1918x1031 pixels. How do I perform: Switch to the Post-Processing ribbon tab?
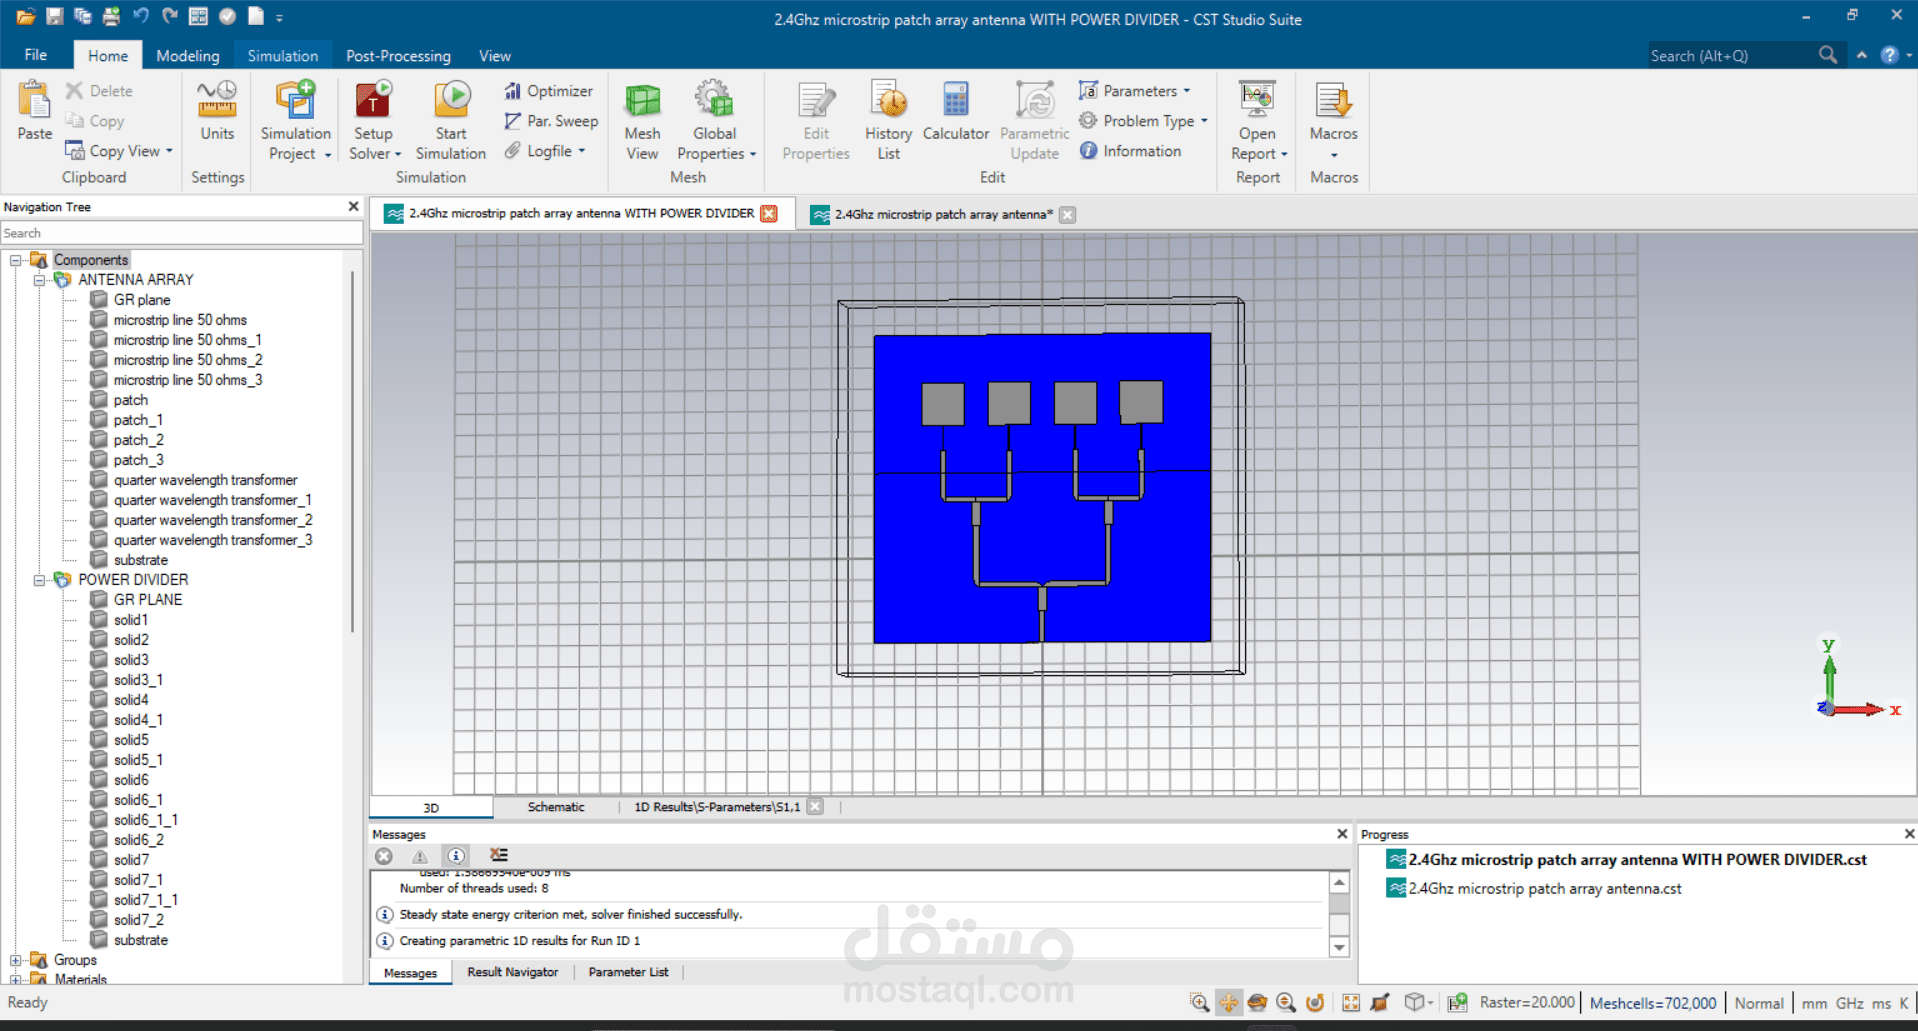tap(397, 56)
